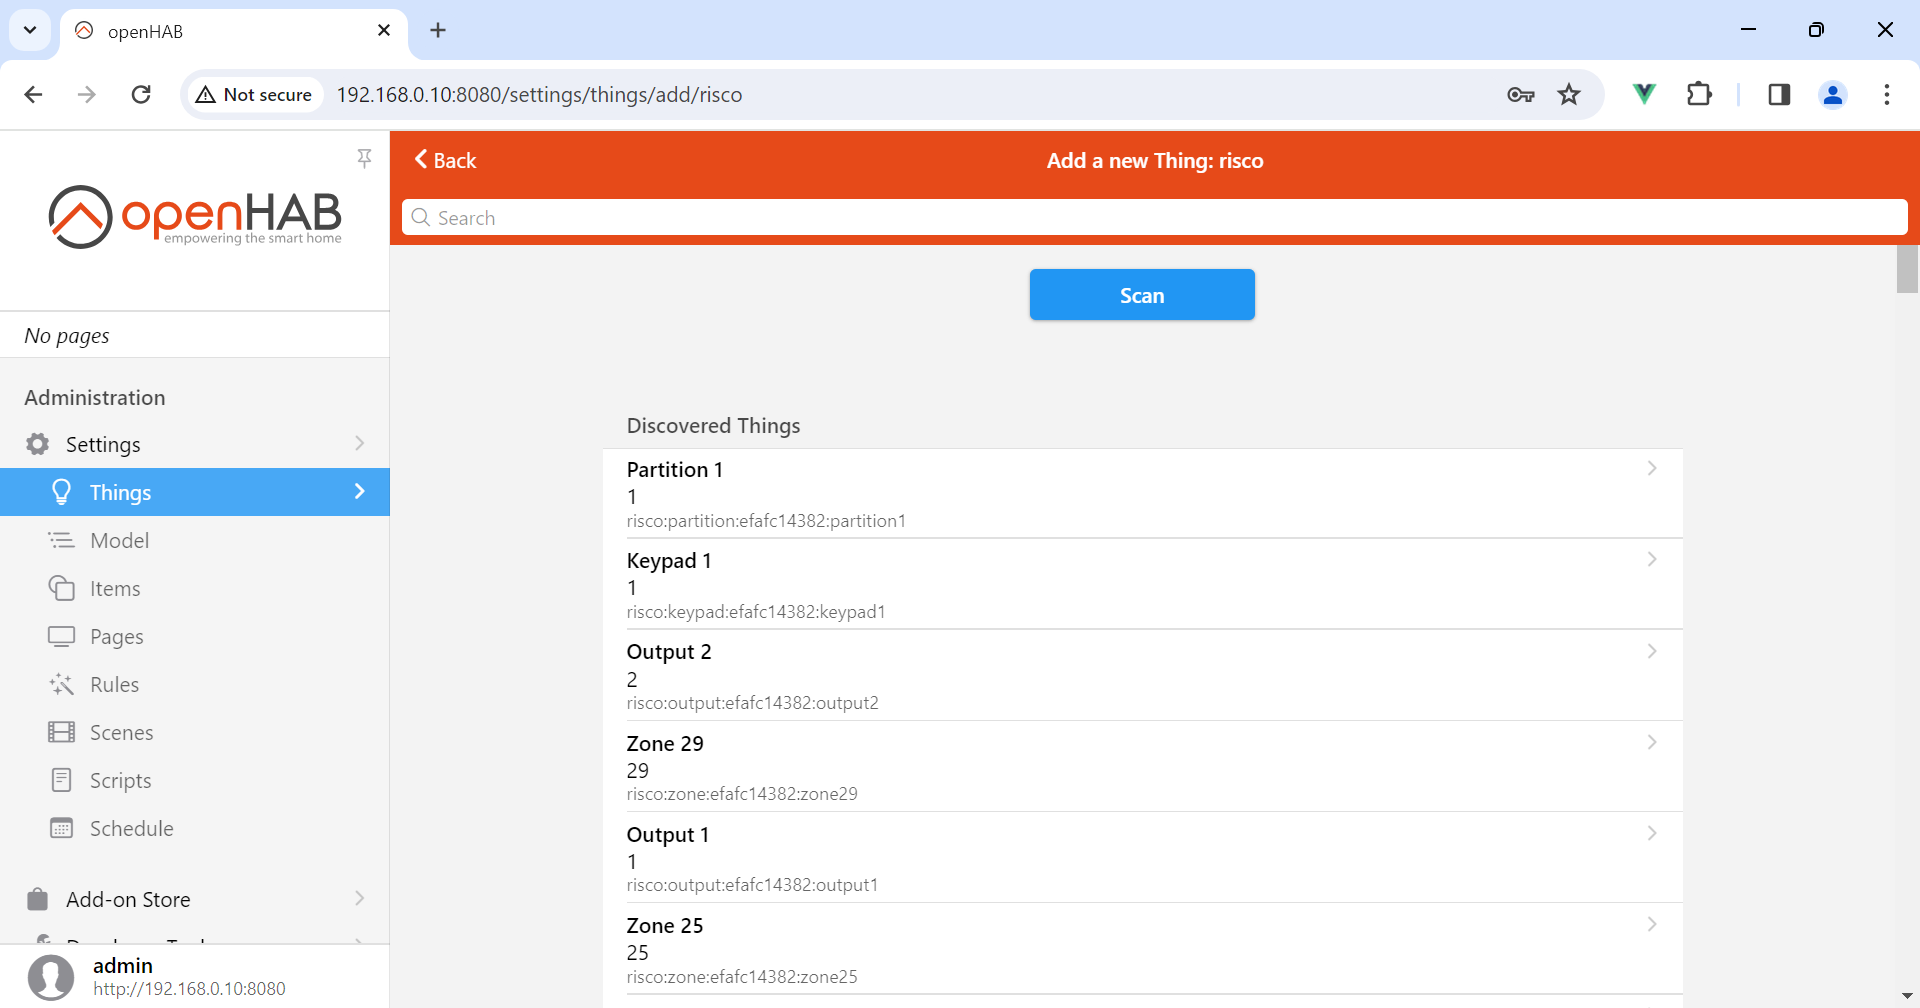Reload the current browser page

(x=141, y=94)
